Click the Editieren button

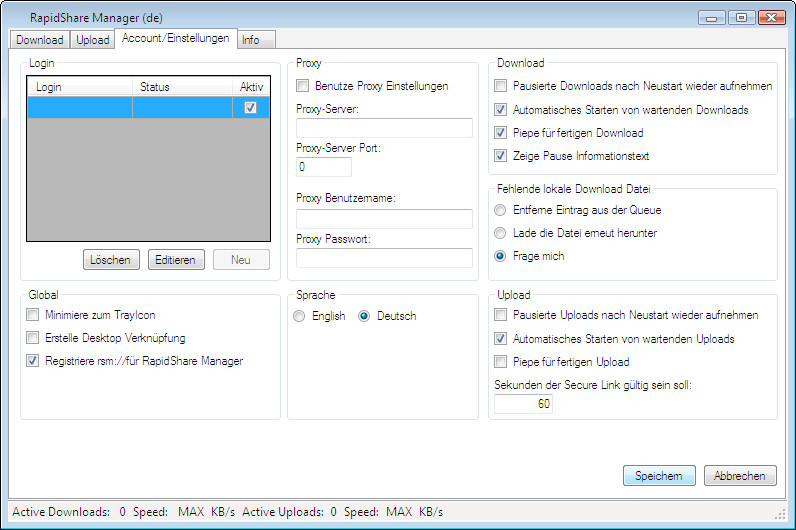pos(176,259)
